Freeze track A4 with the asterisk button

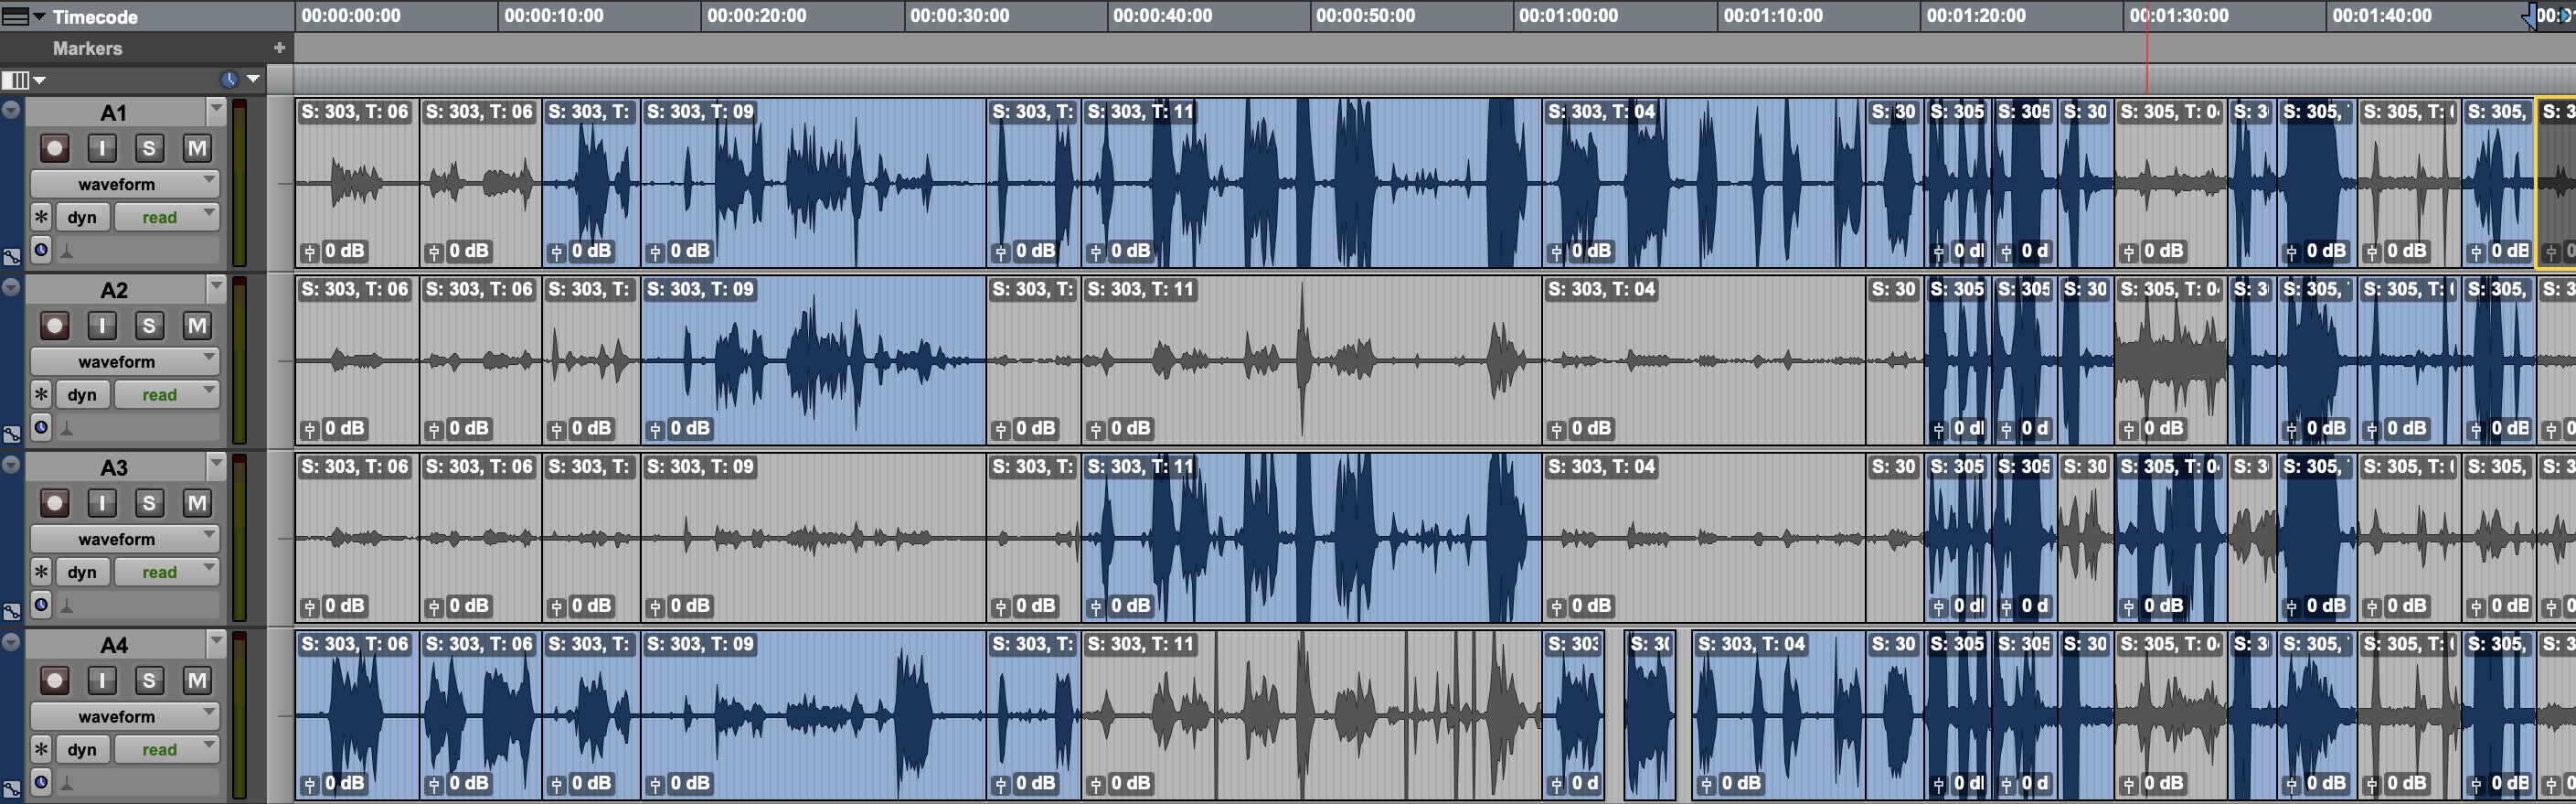[41, 749]
